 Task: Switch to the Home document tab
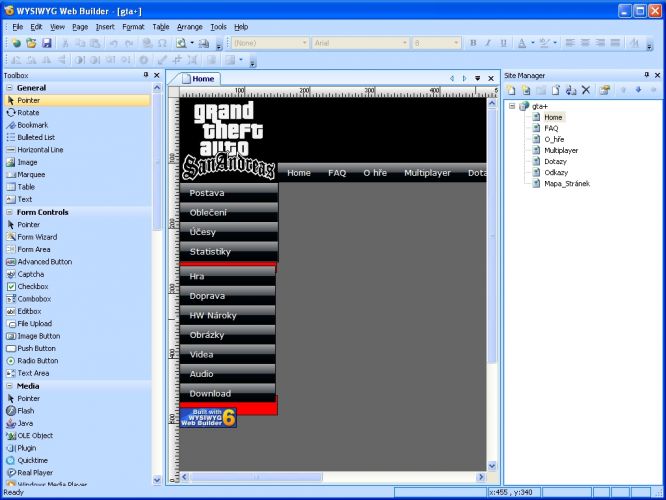198,79
